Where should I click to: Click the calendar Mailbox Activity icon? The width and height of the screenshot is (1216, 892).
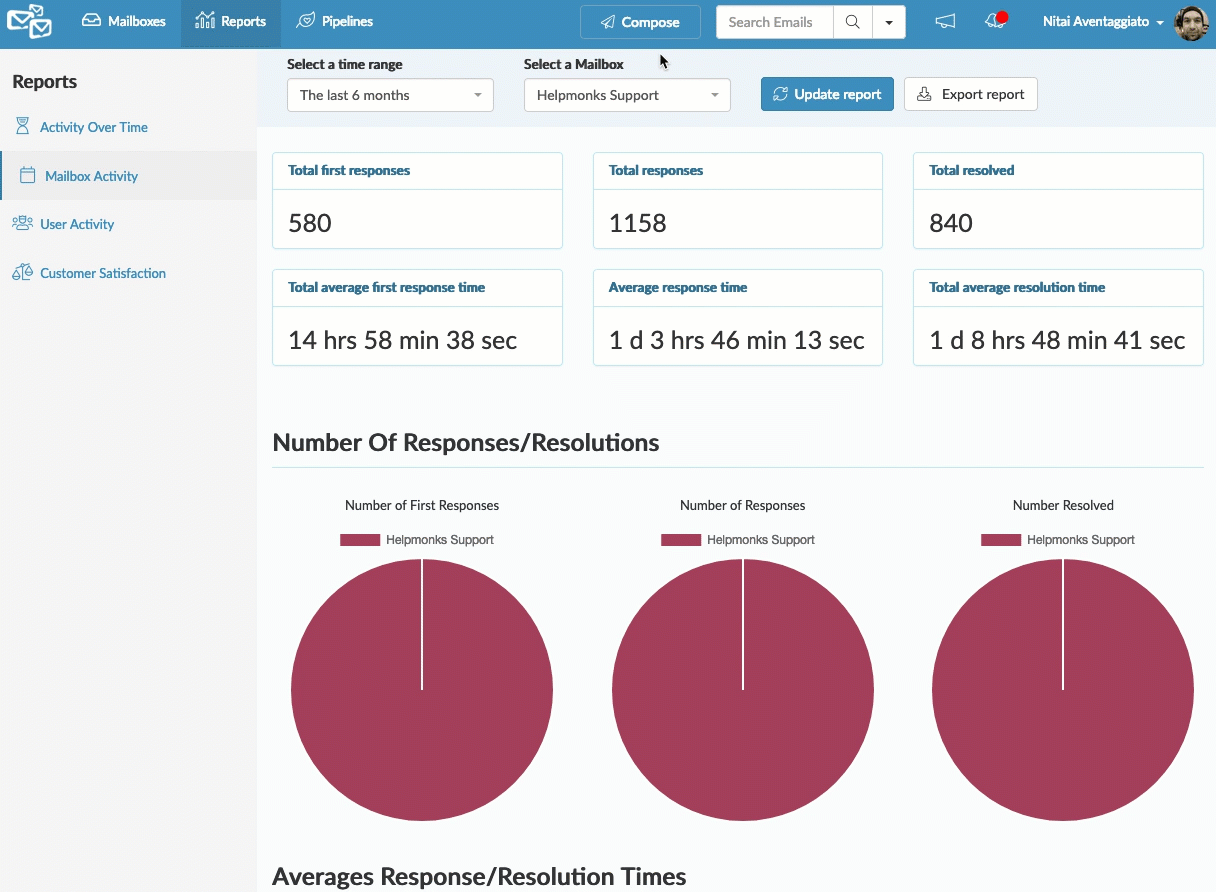point(28,176)
